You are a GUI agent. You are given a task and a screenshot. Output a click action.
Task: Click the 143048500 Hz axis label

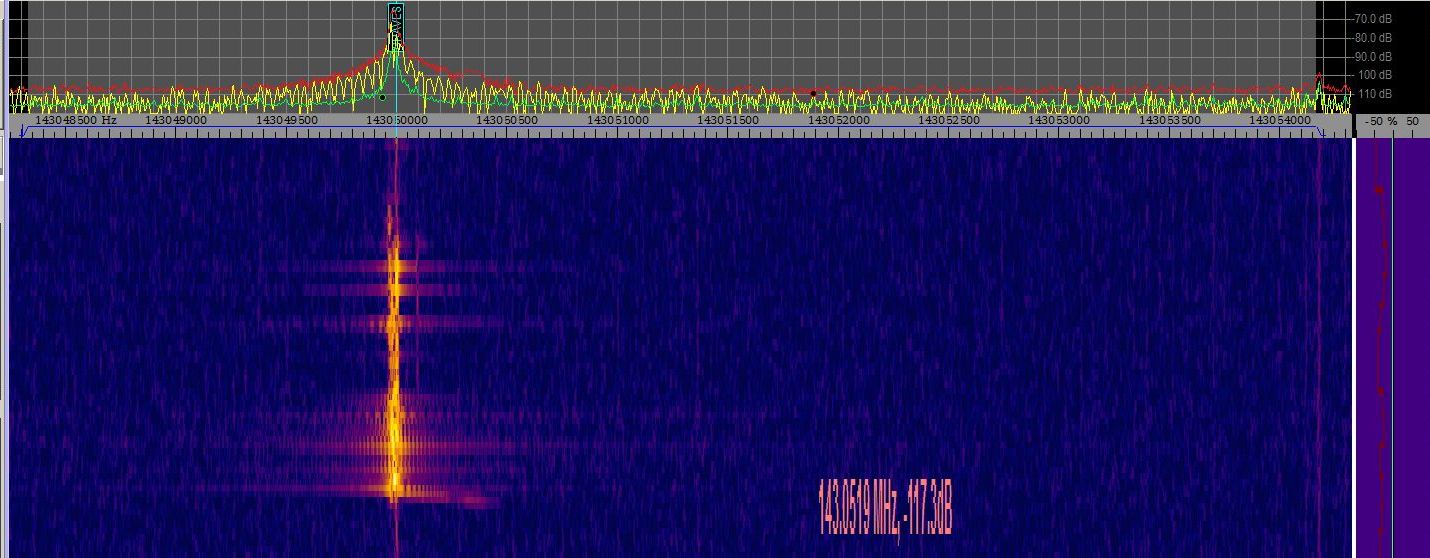point(75,120)
